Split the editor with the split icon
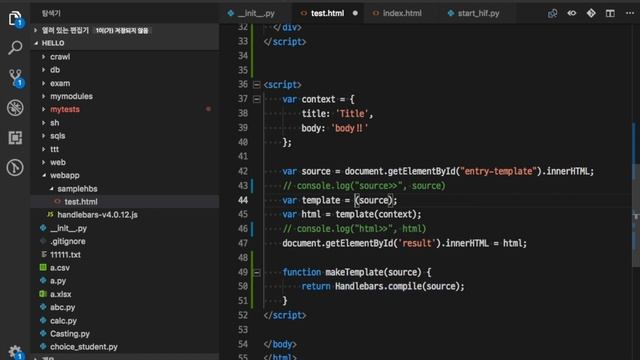The height and width of the screenshot is (360, 640). (610, 13)
